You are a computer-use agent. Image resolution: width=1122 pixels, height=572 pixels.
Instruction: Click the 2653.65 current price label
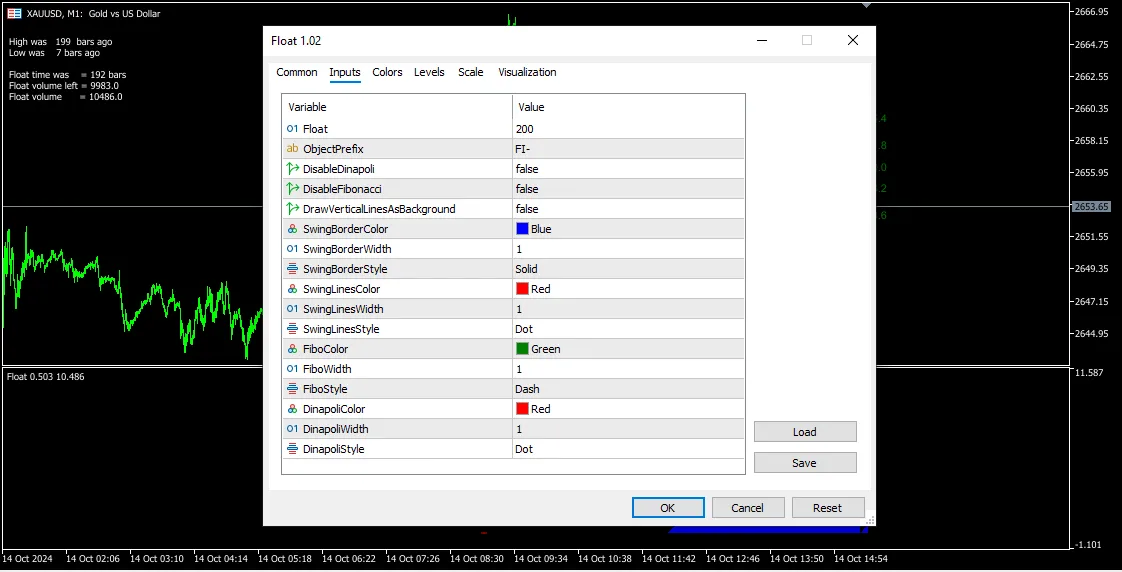tap(1091, 207)
